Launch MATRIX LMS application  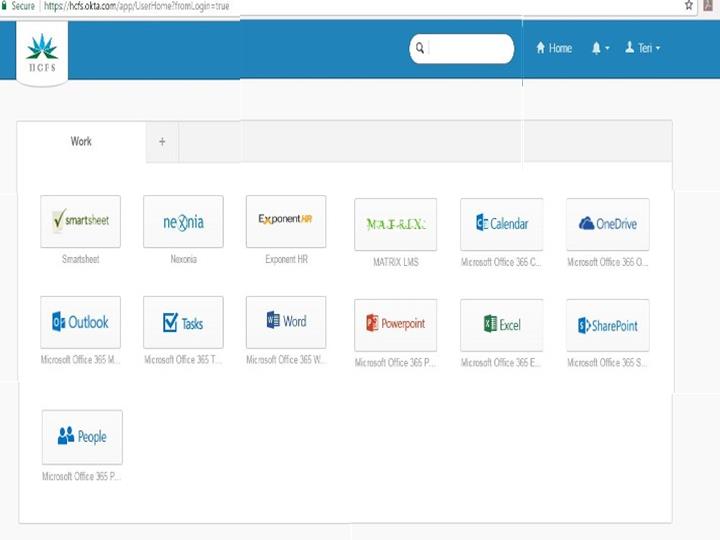[x=395, y=225]
